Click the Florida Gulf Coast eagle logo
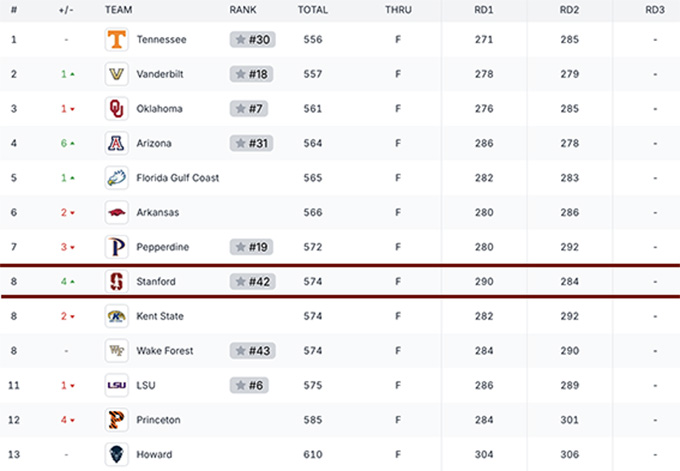 coord(117,178)
